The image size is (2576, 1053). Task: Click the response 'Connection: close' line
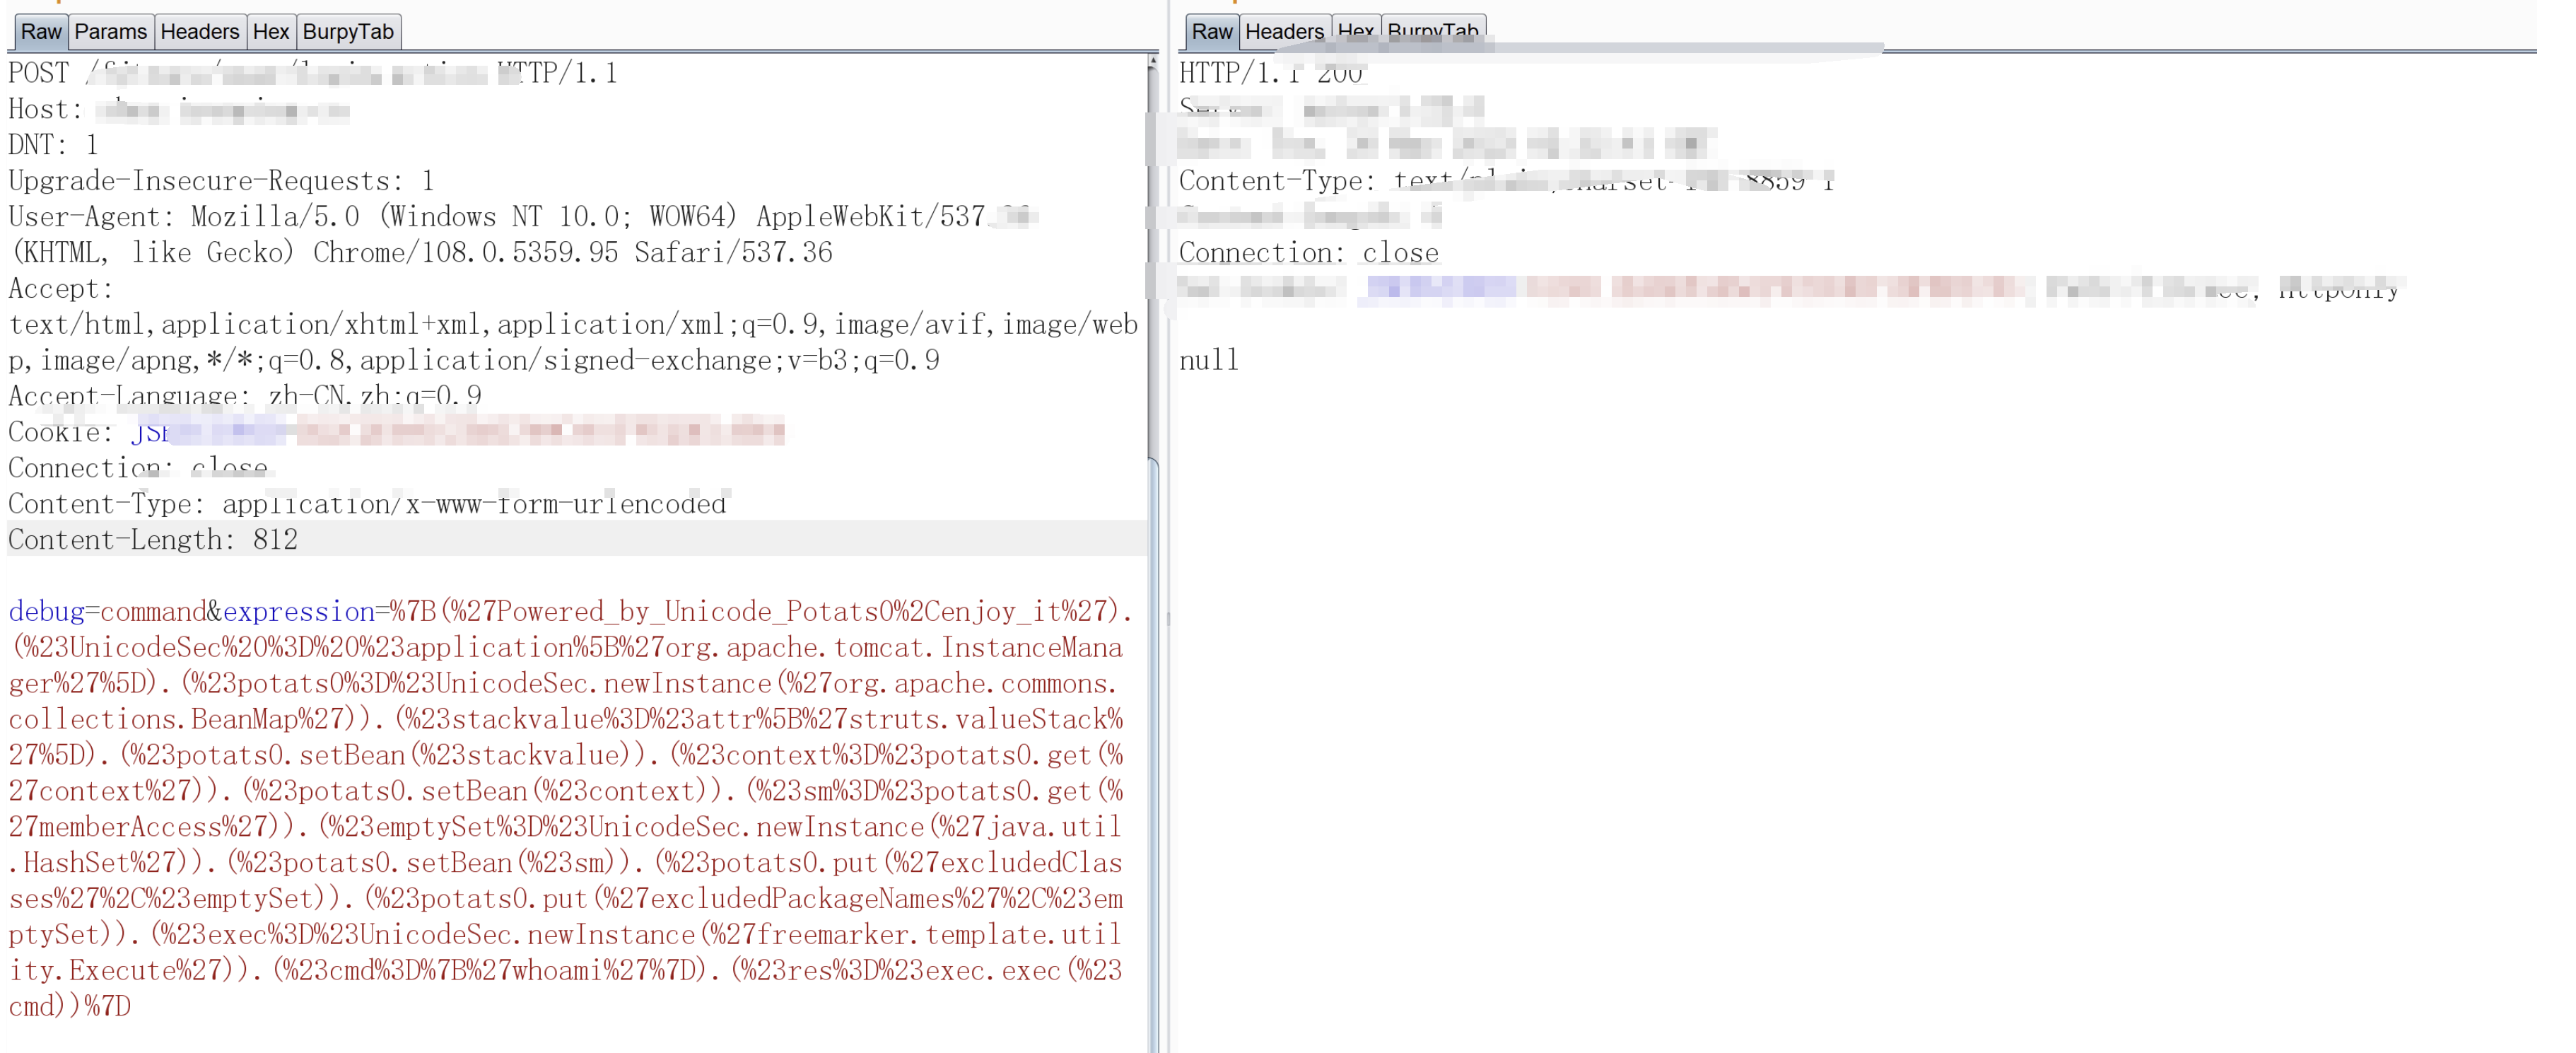coord(1308,253)
